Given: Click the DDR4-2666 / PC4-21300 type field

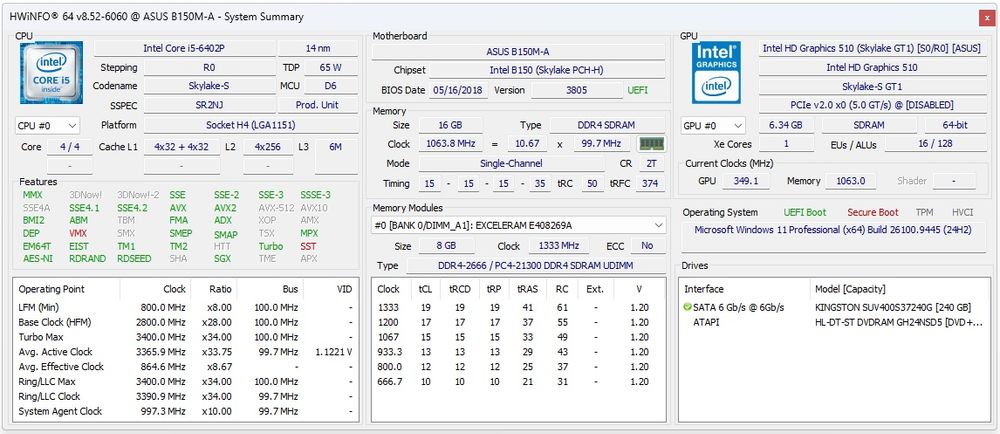Looking at the screenshot, I should pos(536,266).
